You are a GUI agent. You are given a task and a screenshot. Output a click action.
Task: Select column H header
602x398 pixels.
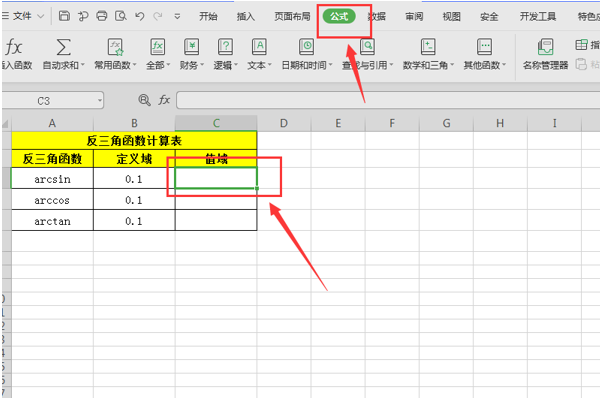tap(500, 123)
